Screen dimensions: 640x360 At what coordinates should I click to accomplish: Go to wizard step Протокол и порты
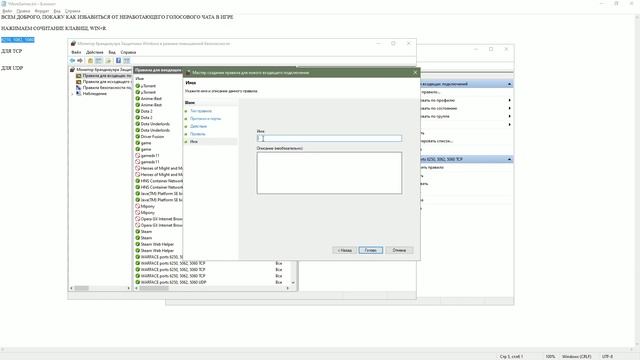[205, 118]
